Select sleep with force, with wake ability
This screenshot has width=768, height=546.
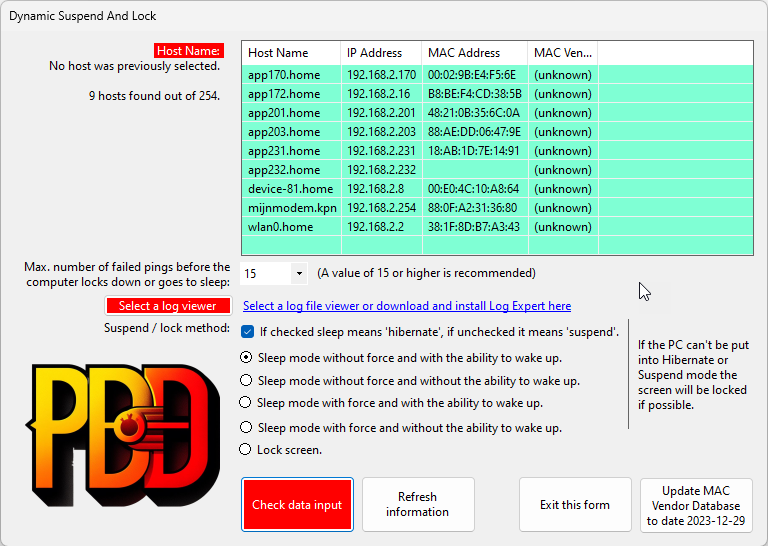click(x=247, y=403)
